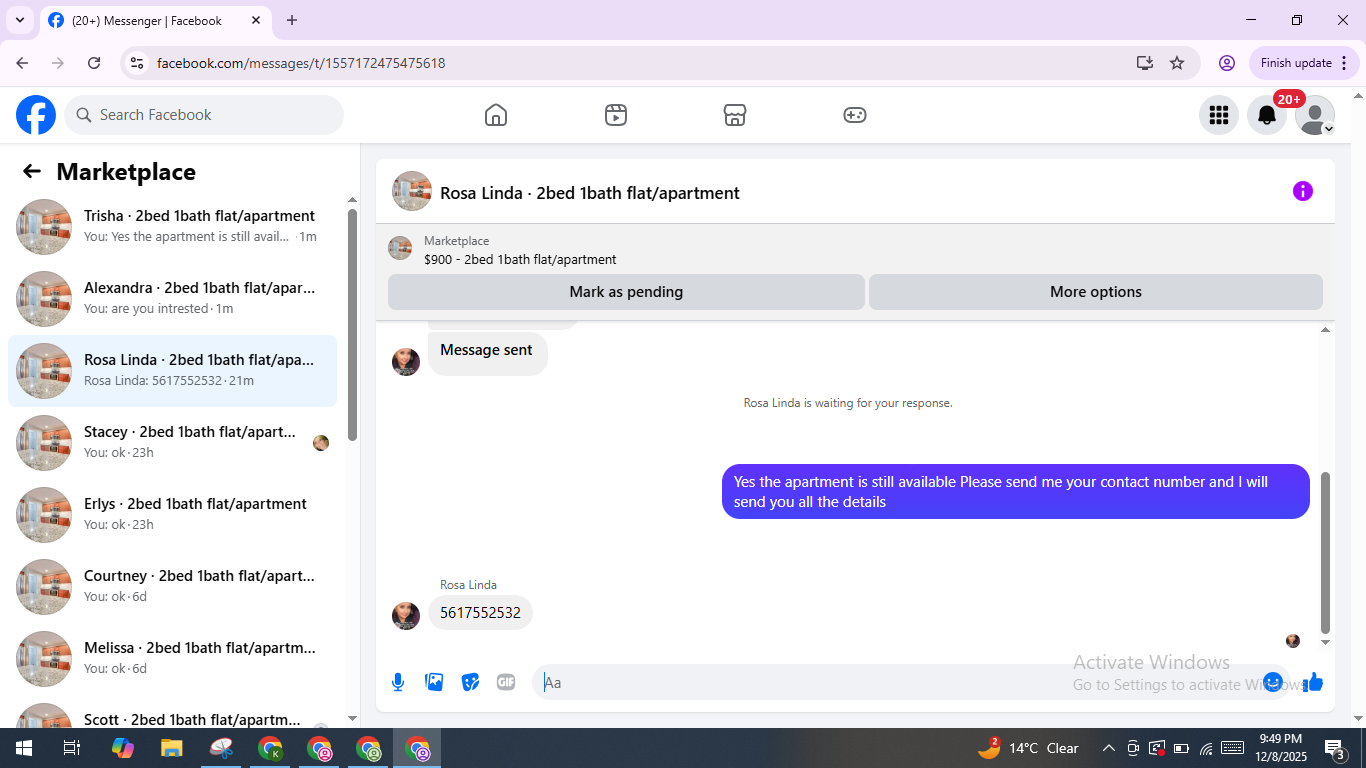Click 'Rosa Linda is waiting for your response' text

[x=848, y=403]
